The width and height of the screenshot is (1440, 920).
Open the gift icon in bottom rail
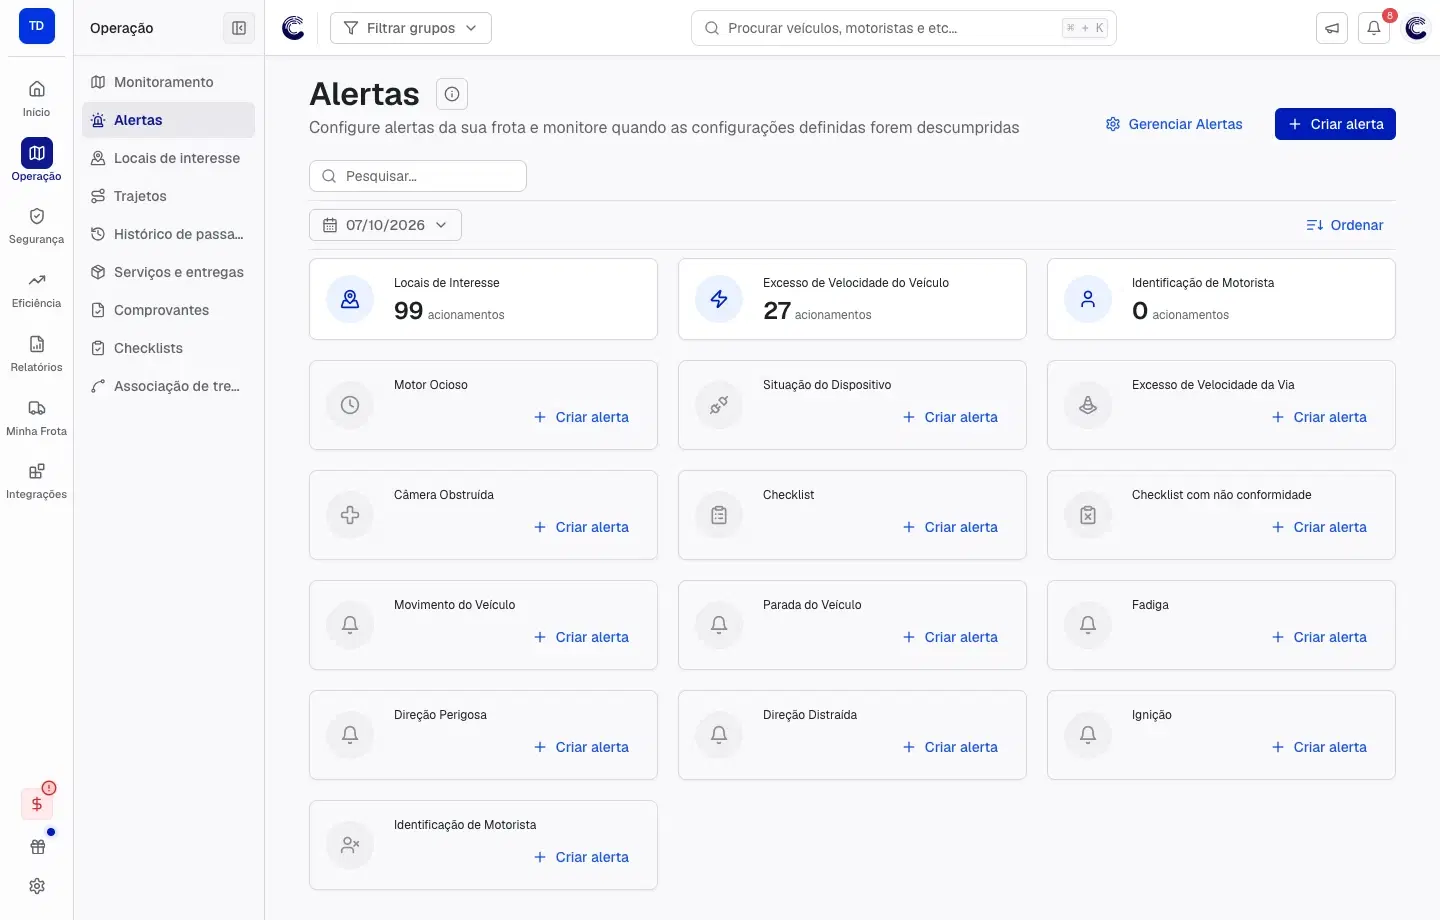pyautogui.click(x=37, y=847)
